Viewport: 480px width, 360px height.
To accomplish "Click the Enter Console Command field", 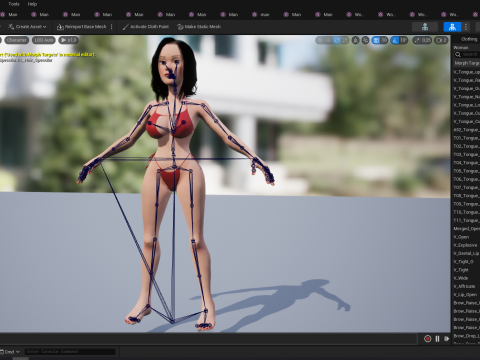I will coord(70,352).
